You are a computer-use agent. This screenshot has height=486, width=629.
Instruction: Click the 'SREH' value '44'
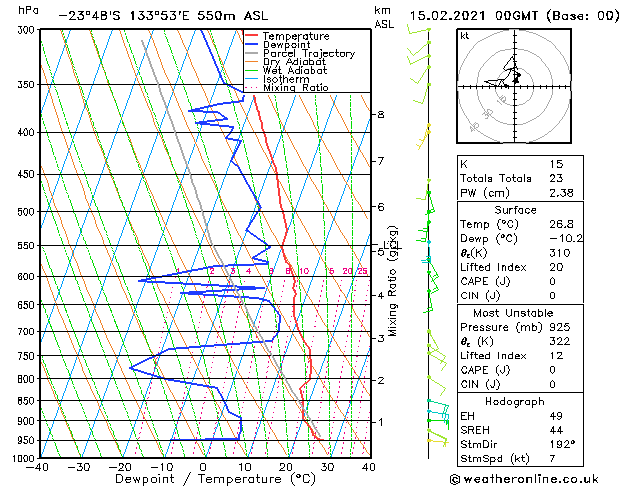pos(556,430)
